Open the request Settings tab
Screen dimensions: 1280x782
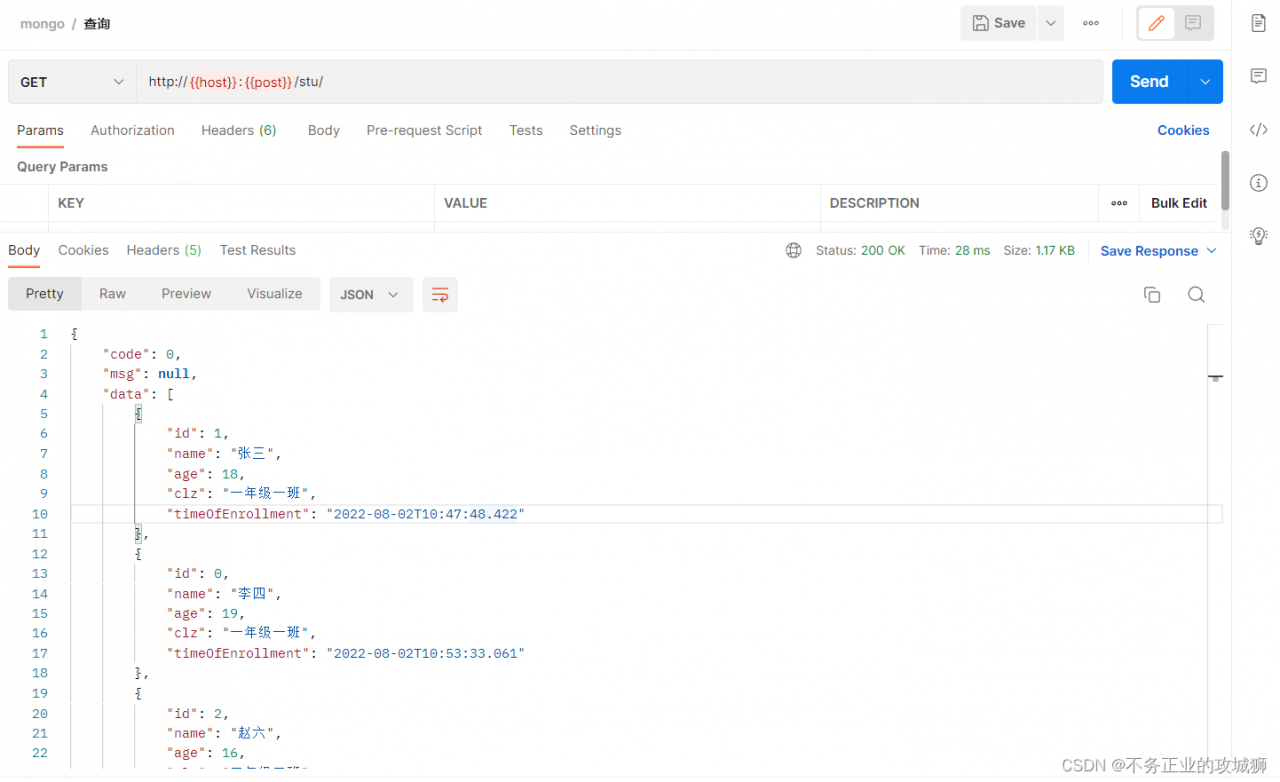click(x=595, y=130)
